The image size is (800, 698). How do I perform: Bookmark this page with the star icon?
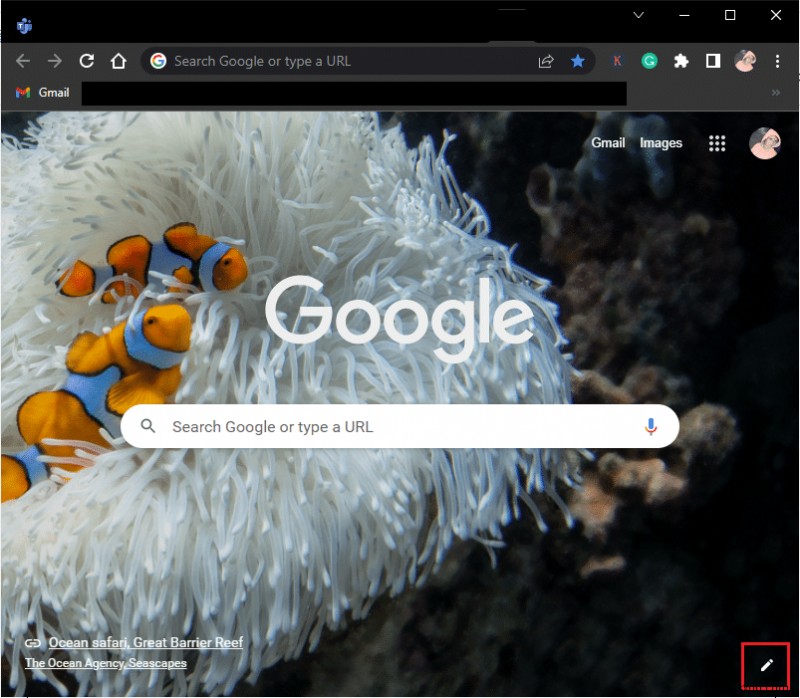coord(579,61)
